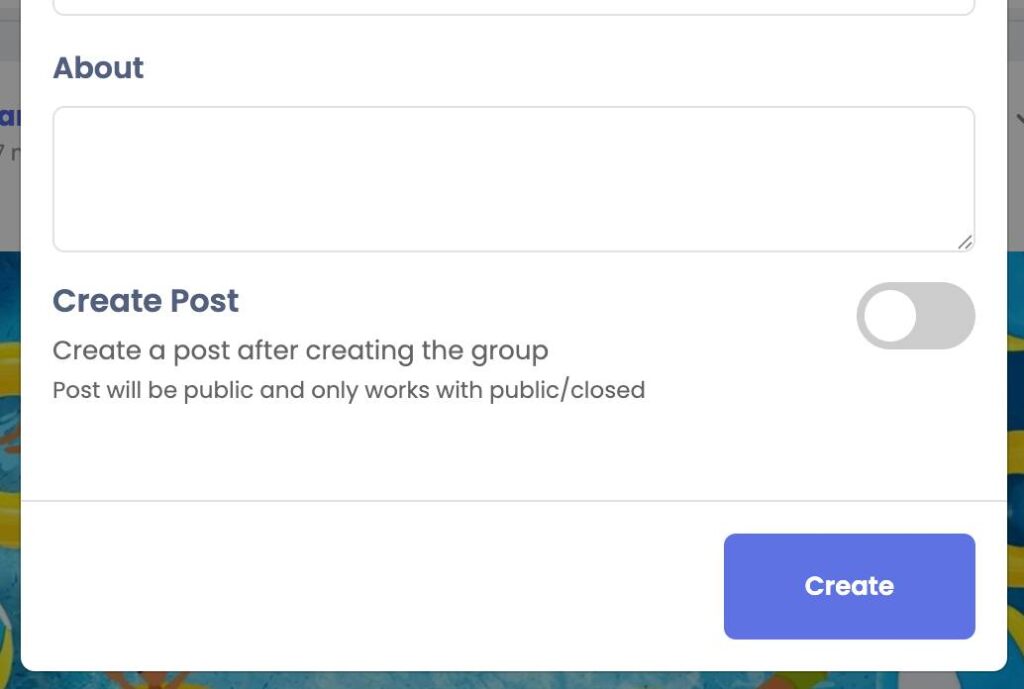Click the chevron arrow behind the dialog's right edge
This screenshot has width=1024, height=689.
coord(1019,119)
